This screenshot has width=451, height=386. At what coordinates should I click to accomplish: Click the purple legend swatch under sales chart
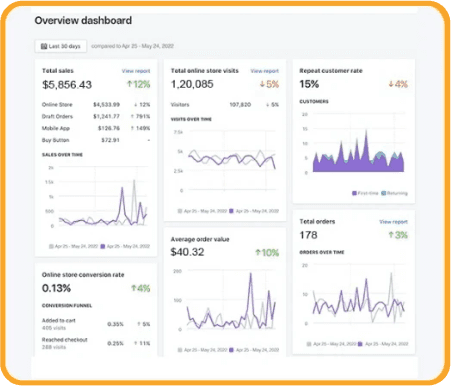(103, 246)
